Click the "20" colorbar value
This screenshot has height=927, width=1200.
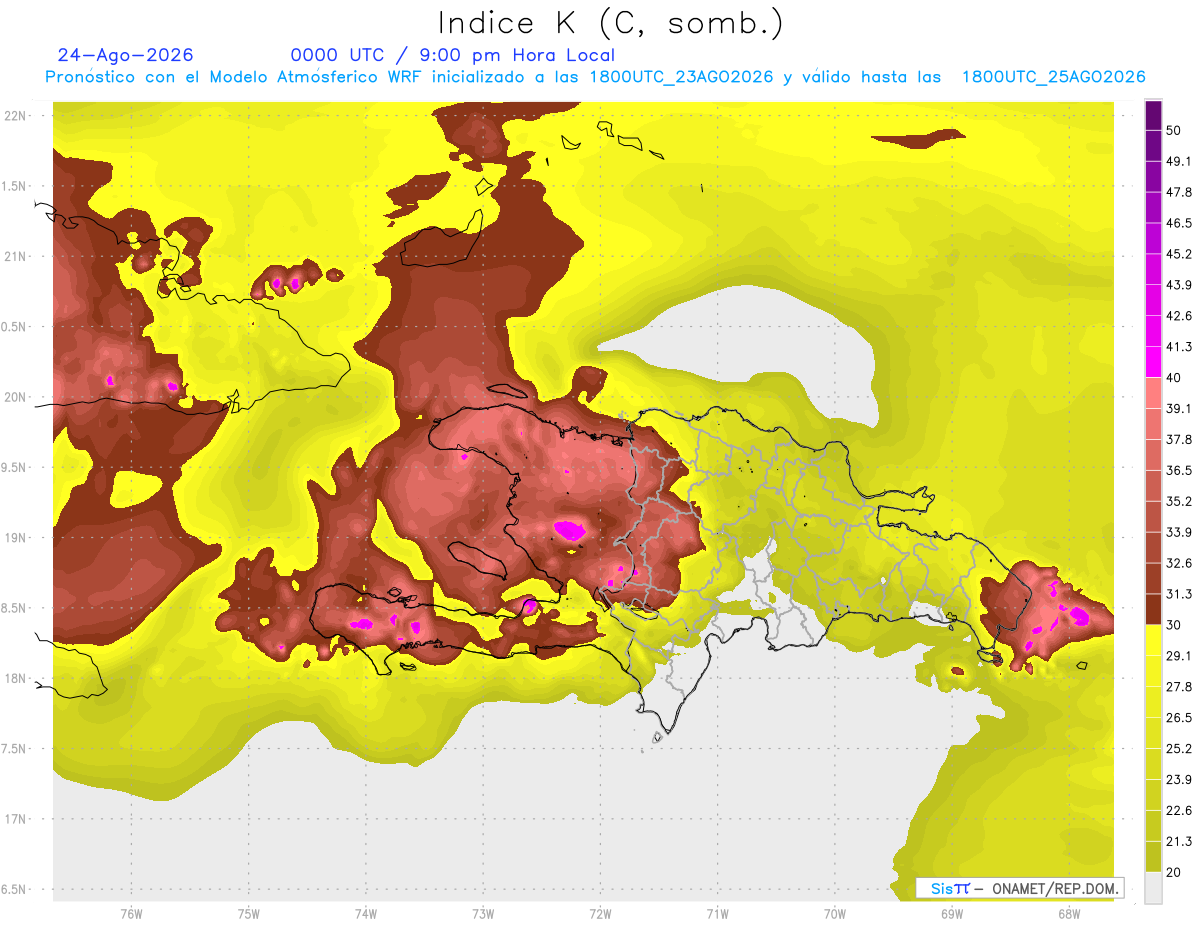1174,872
